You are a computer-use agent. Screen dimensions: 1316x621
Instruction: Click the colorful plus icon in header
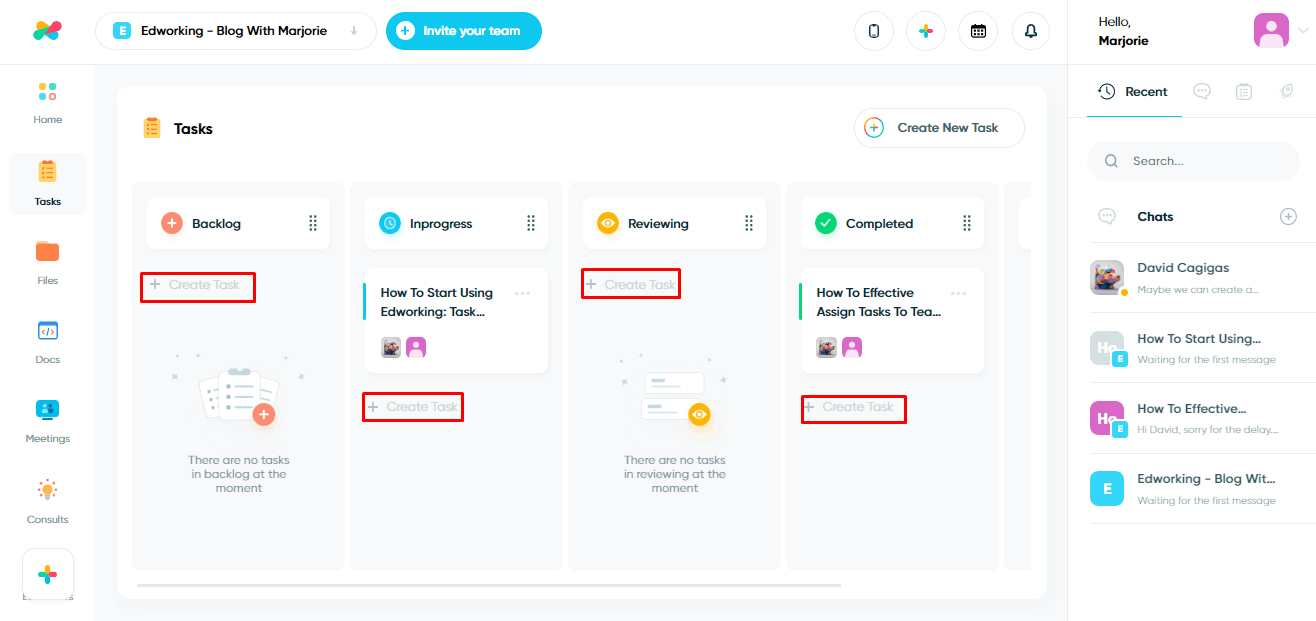pos(926,31)
